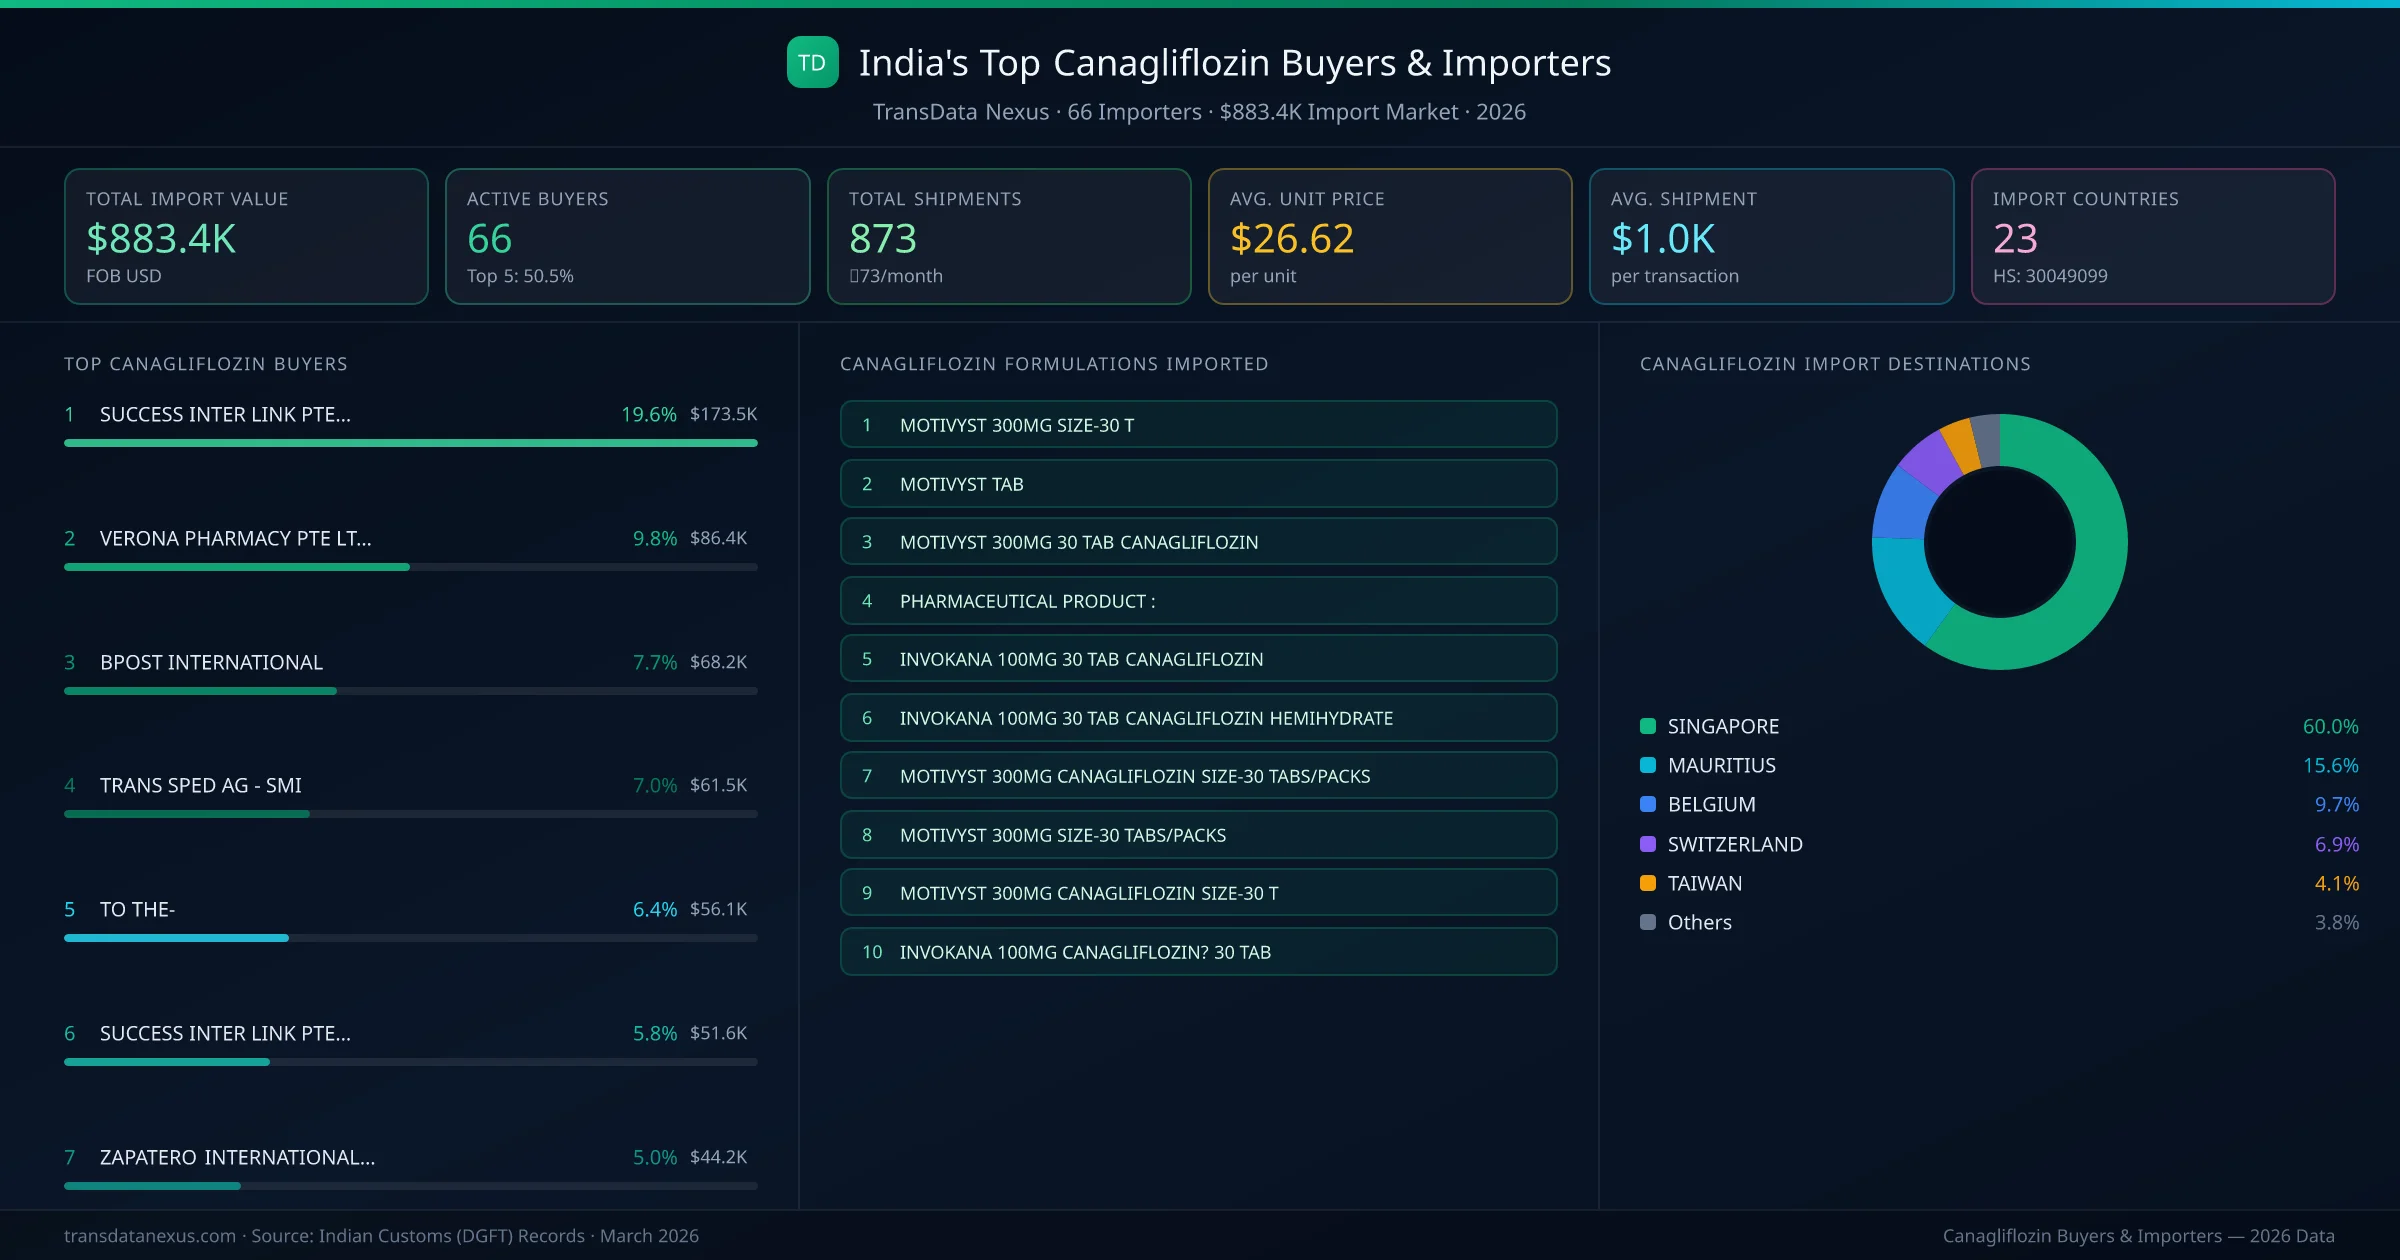This screenshot has height=1260, width=2400.
Task: Select the Avg. Shipment stat card
Action: click(1771, 236)
